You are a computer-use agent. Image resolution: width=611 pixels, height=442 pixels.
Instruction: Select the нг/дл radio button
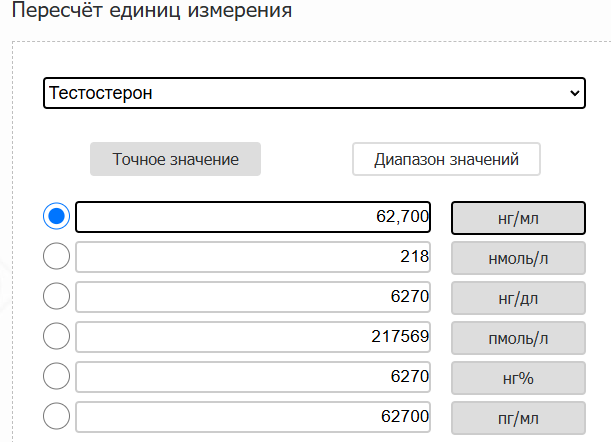57,296
